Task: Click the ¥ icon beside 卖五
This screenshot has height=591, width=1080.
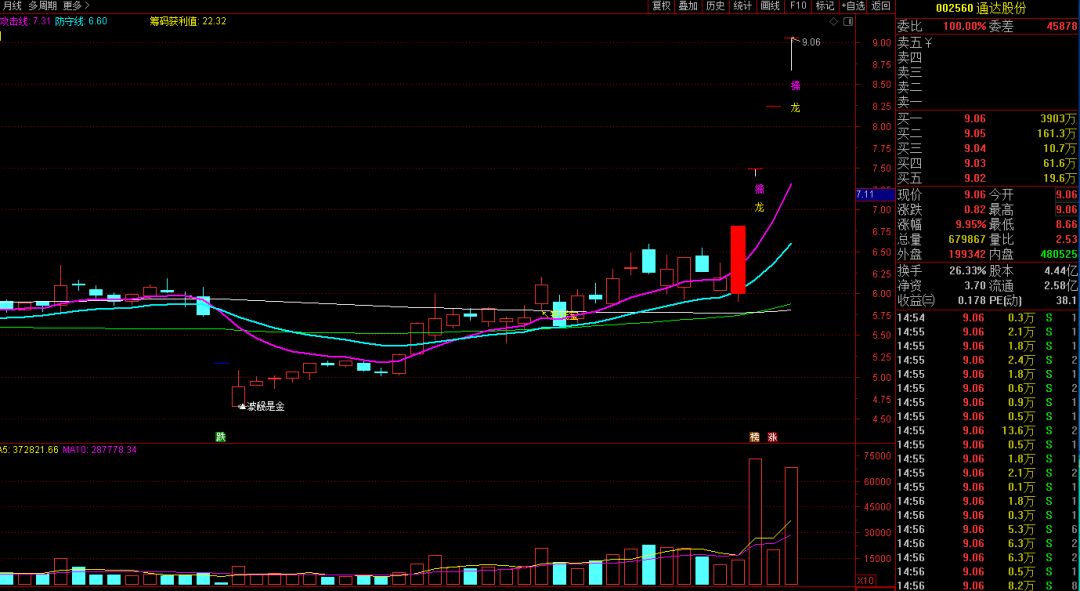Action: (928, 43)
